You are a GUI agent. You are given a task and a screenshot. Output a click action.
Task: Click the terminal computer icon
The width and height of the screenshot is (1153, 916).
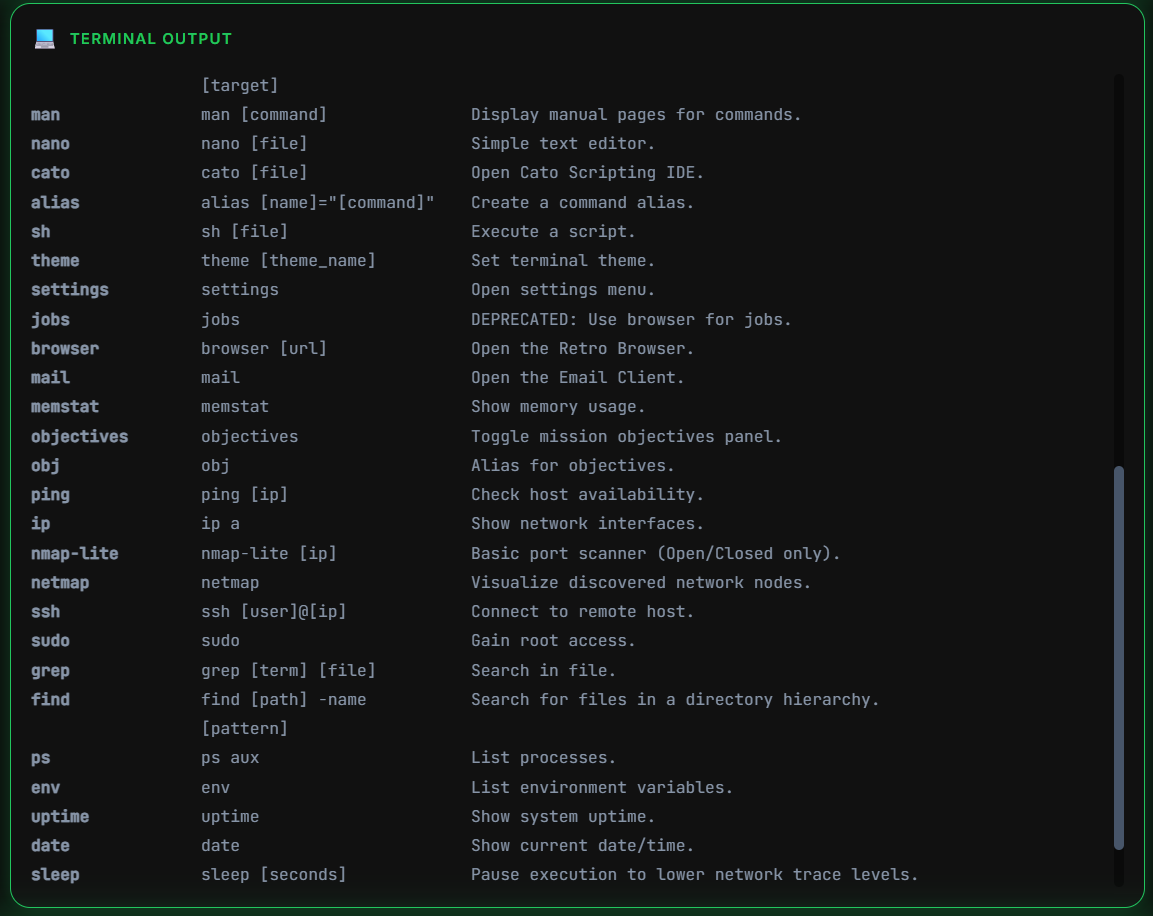tap(44, 38)
